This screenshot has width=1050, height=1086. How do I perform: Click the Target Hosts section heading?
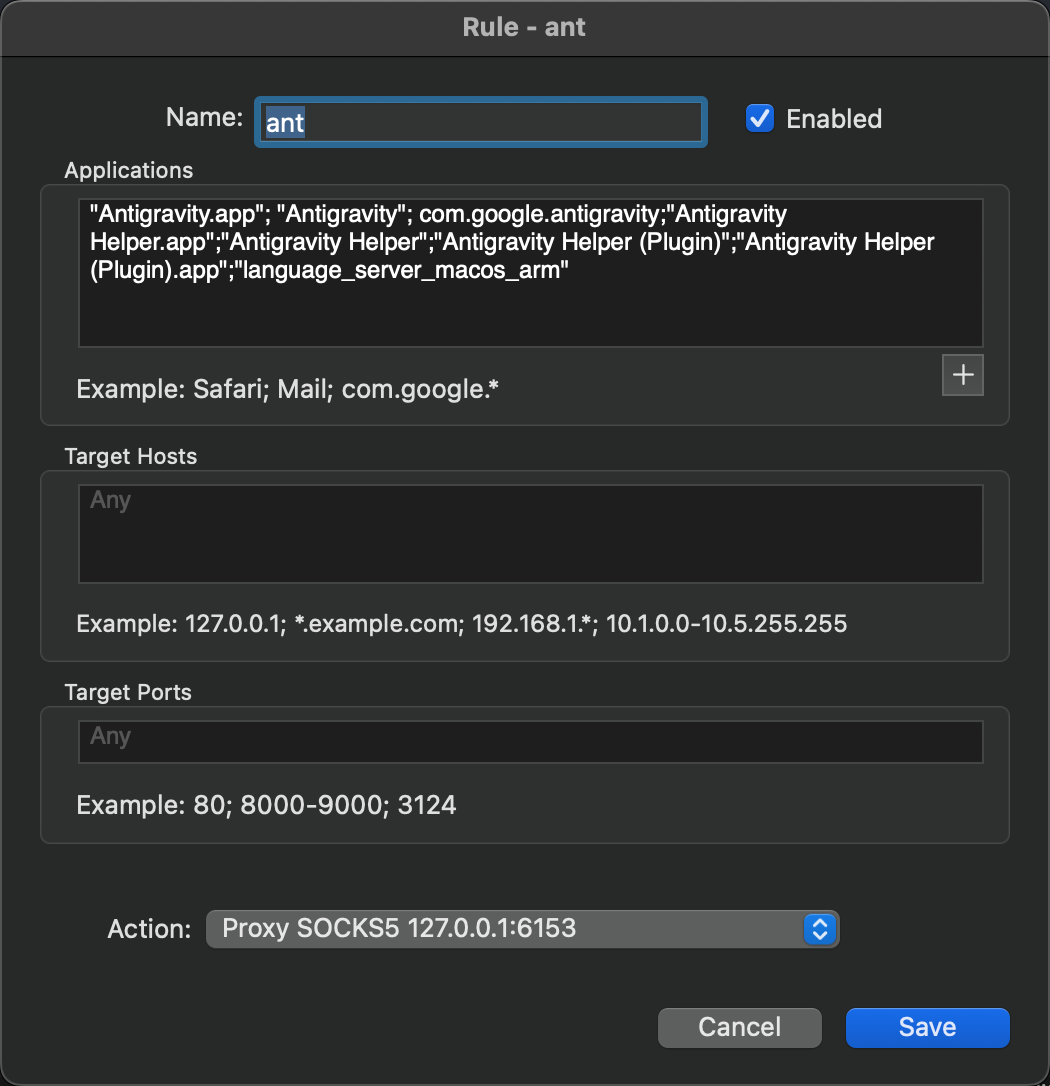(131, 456)
